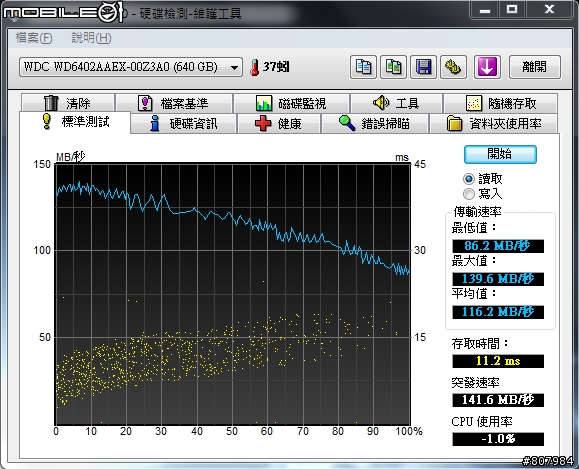Open the 檔案(F) menu
This screenshot has height=469, width=579.
click(x=34, y=38)
